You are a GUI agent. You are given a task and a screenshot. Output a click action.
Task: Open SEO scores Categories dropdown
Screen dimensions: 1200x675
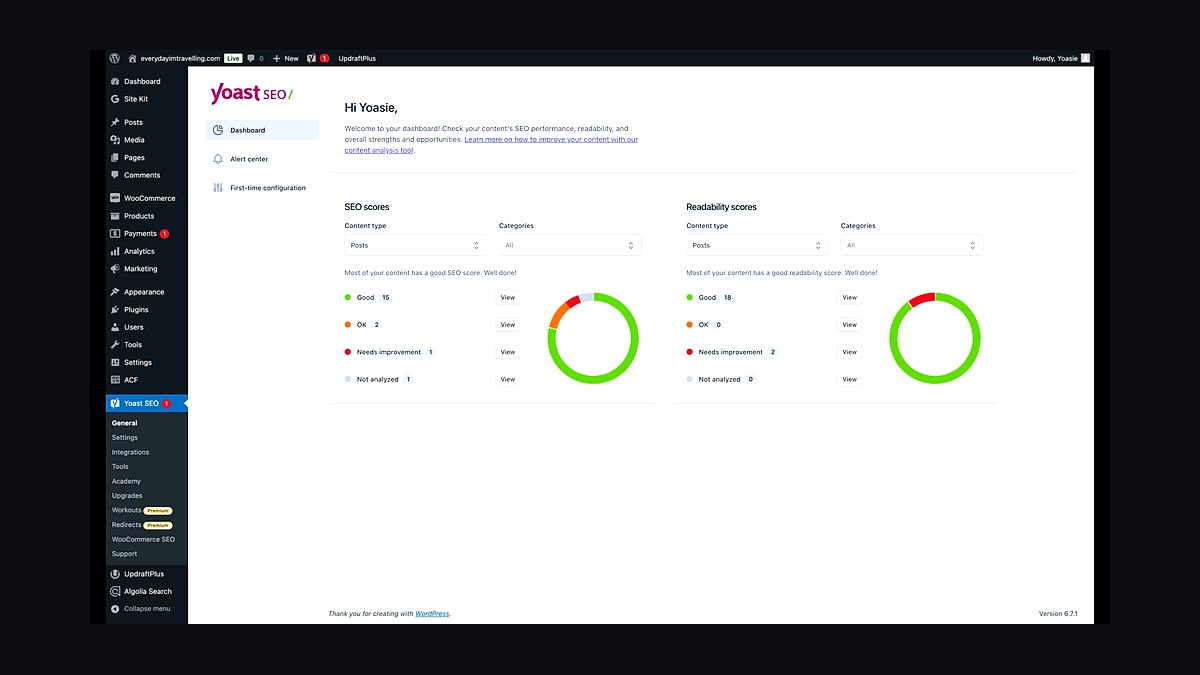coord(570,245)
